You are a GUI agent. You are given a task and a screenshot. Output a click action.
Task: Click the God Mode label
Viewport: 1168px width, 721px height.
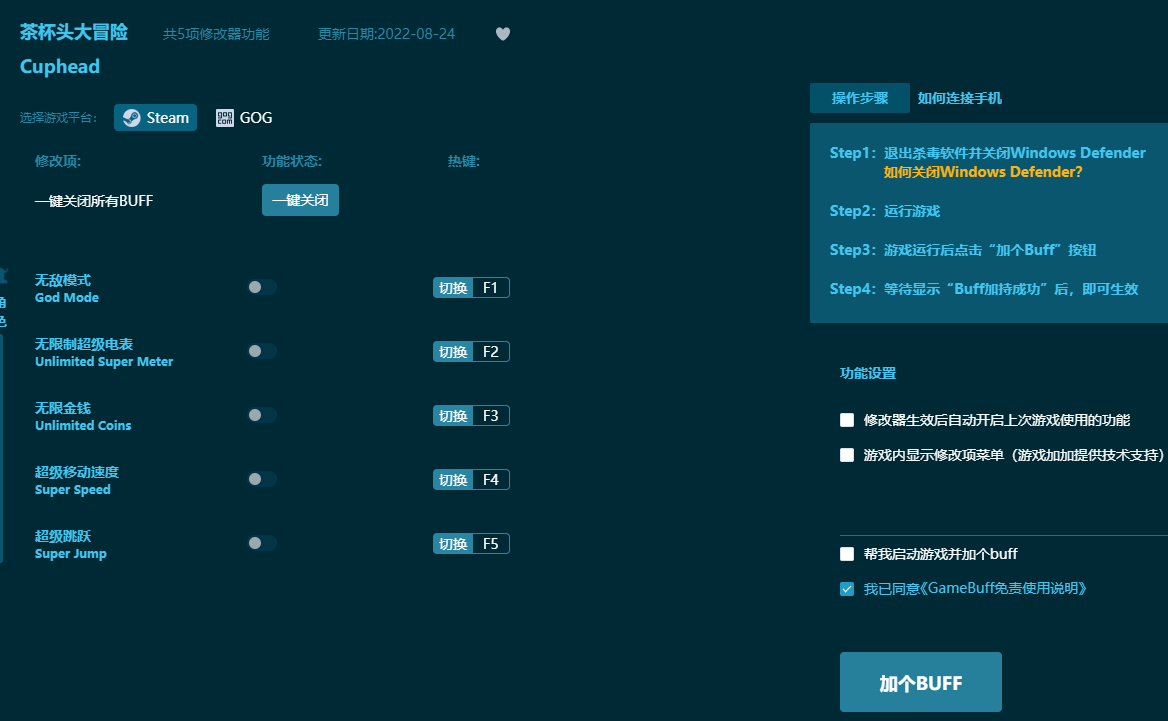(67, 298)
